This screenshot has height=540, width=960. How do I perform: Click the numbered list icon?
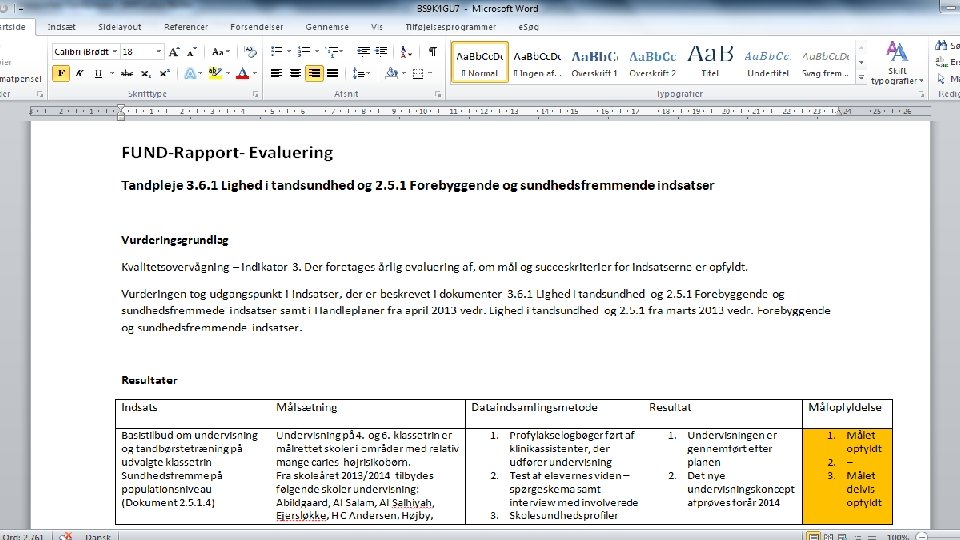pos(303,51)
